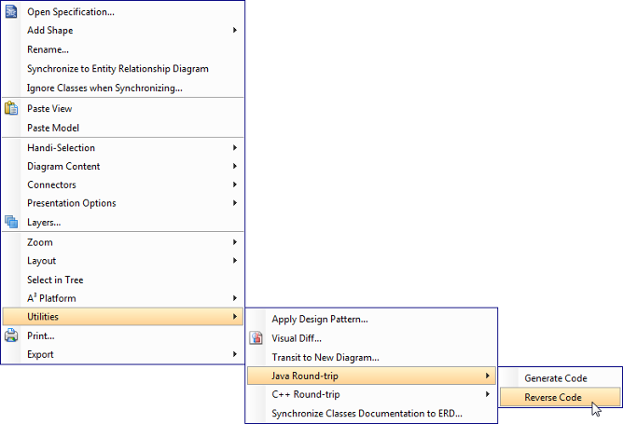Click the Open Specification document icon
The width and height of the screenshot is (623, 424).
11,12
